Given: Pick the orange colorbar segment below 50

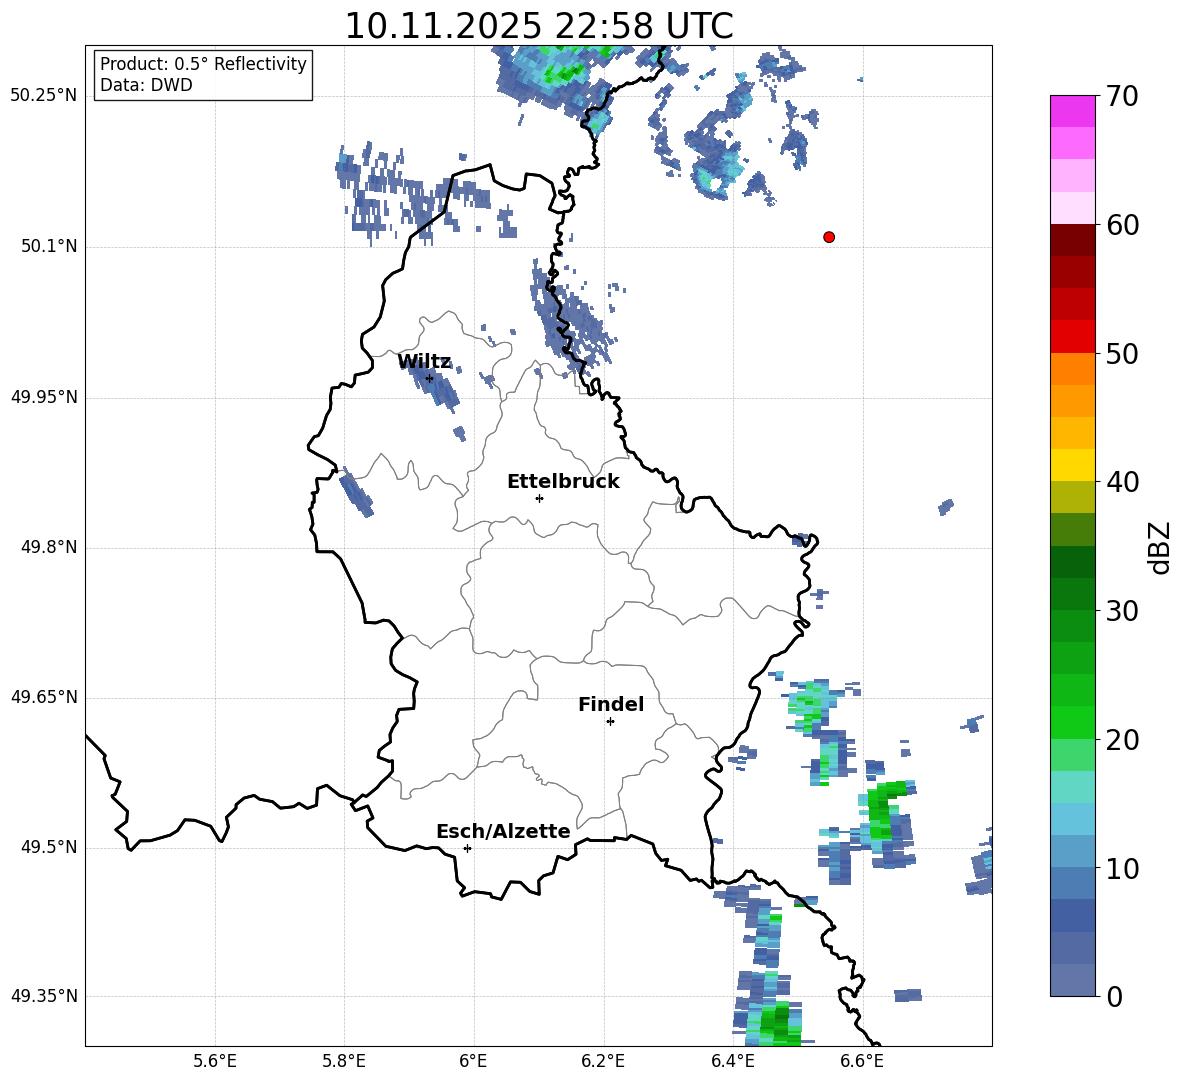Looking at the screenshot, I should point(1072,368).
